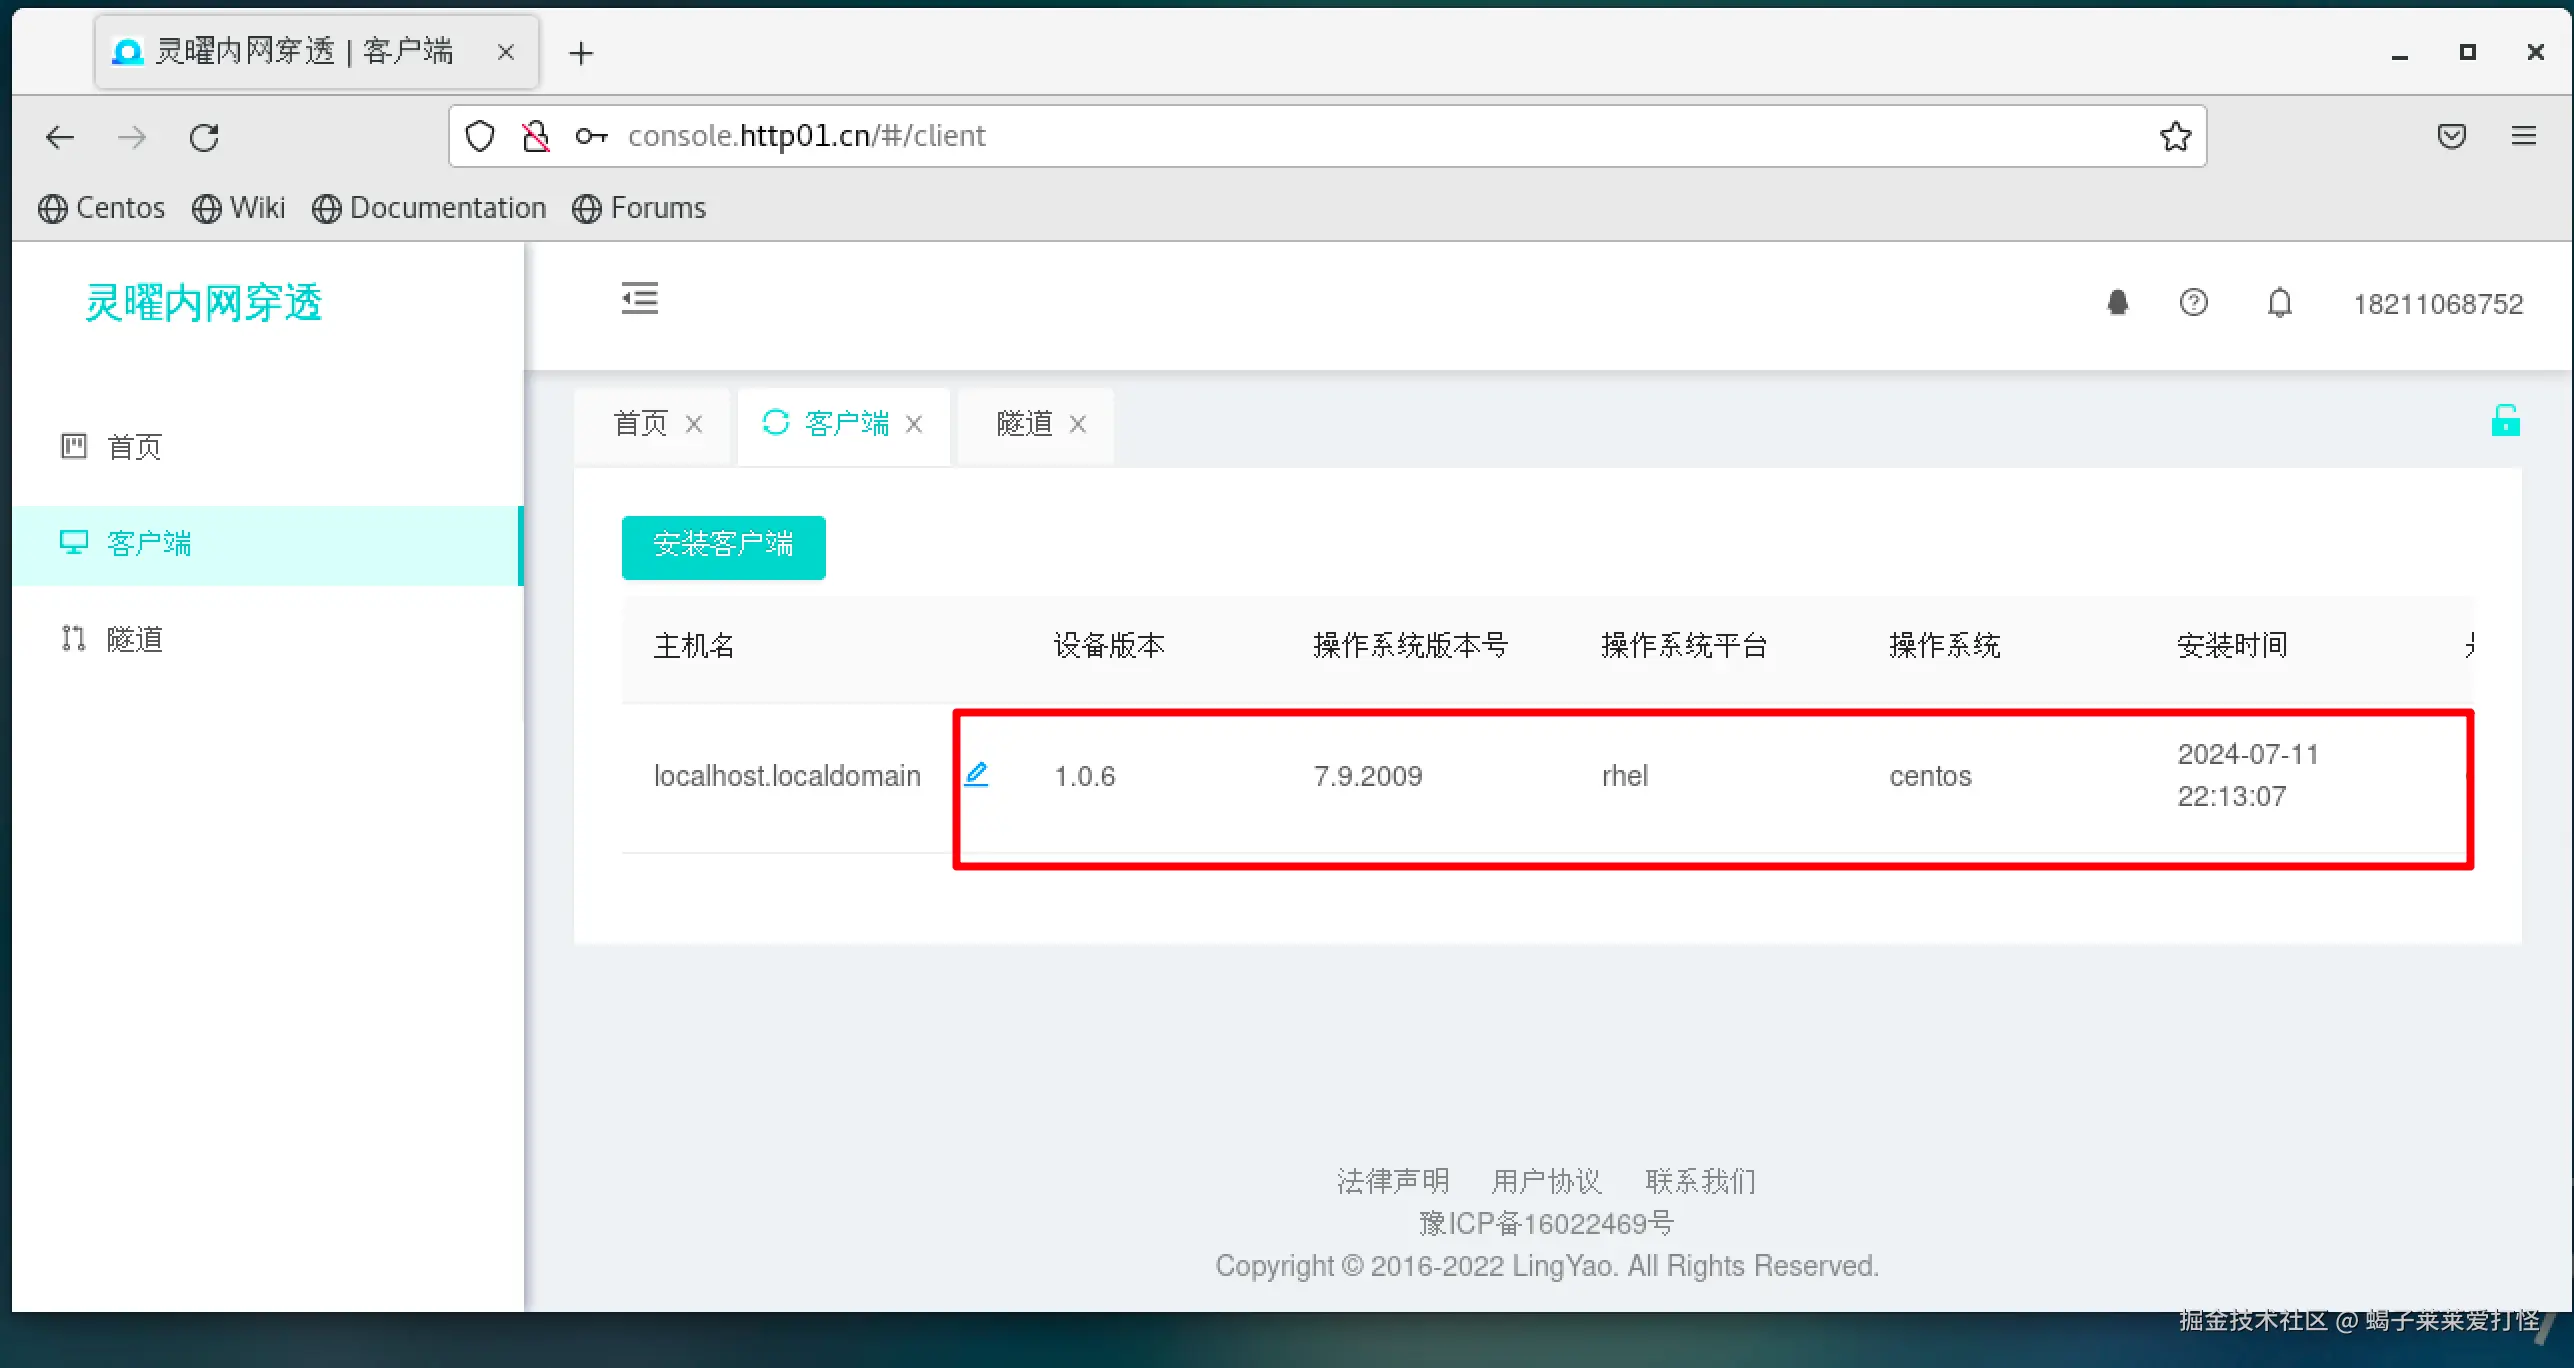Bookmark this page with the star icon
This screenshot has height=1368, width=2574.
click(x=2175, y=136)
